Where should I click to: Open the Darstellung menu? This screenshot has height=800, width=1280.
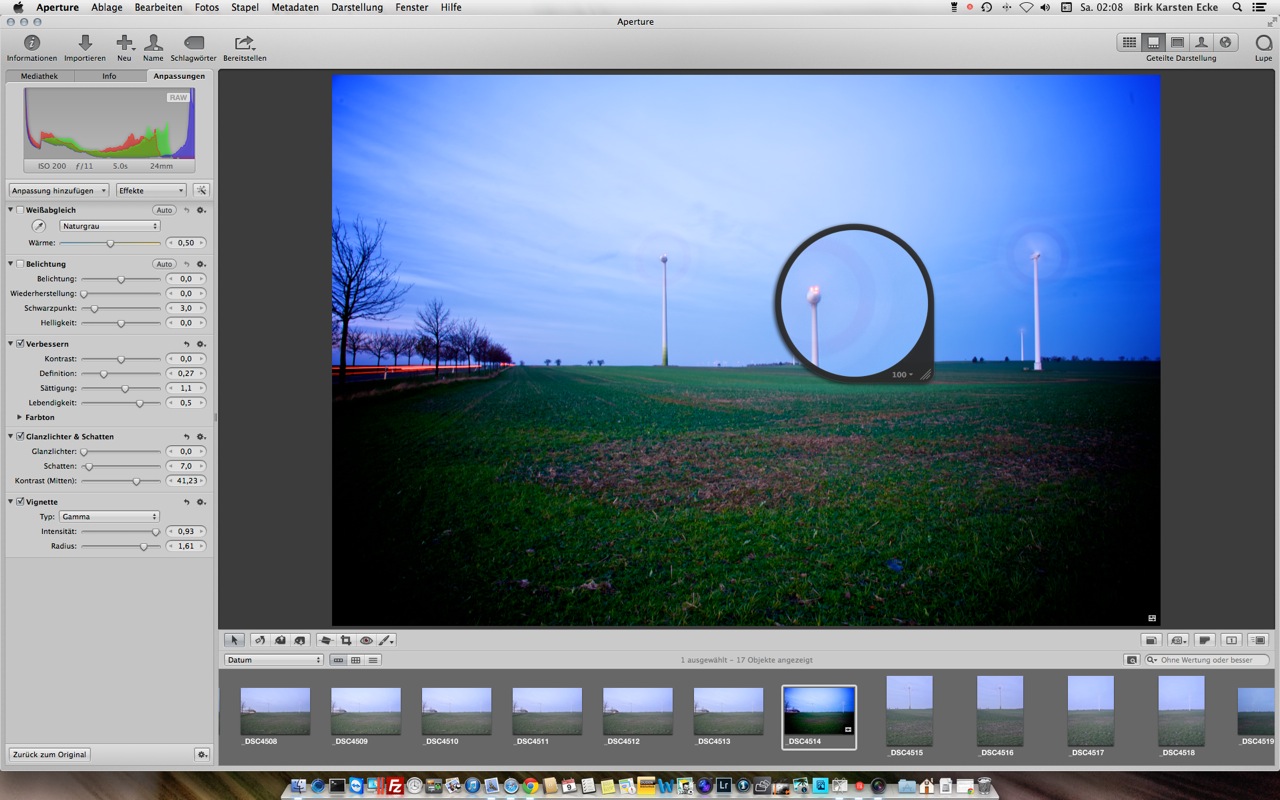357,7
